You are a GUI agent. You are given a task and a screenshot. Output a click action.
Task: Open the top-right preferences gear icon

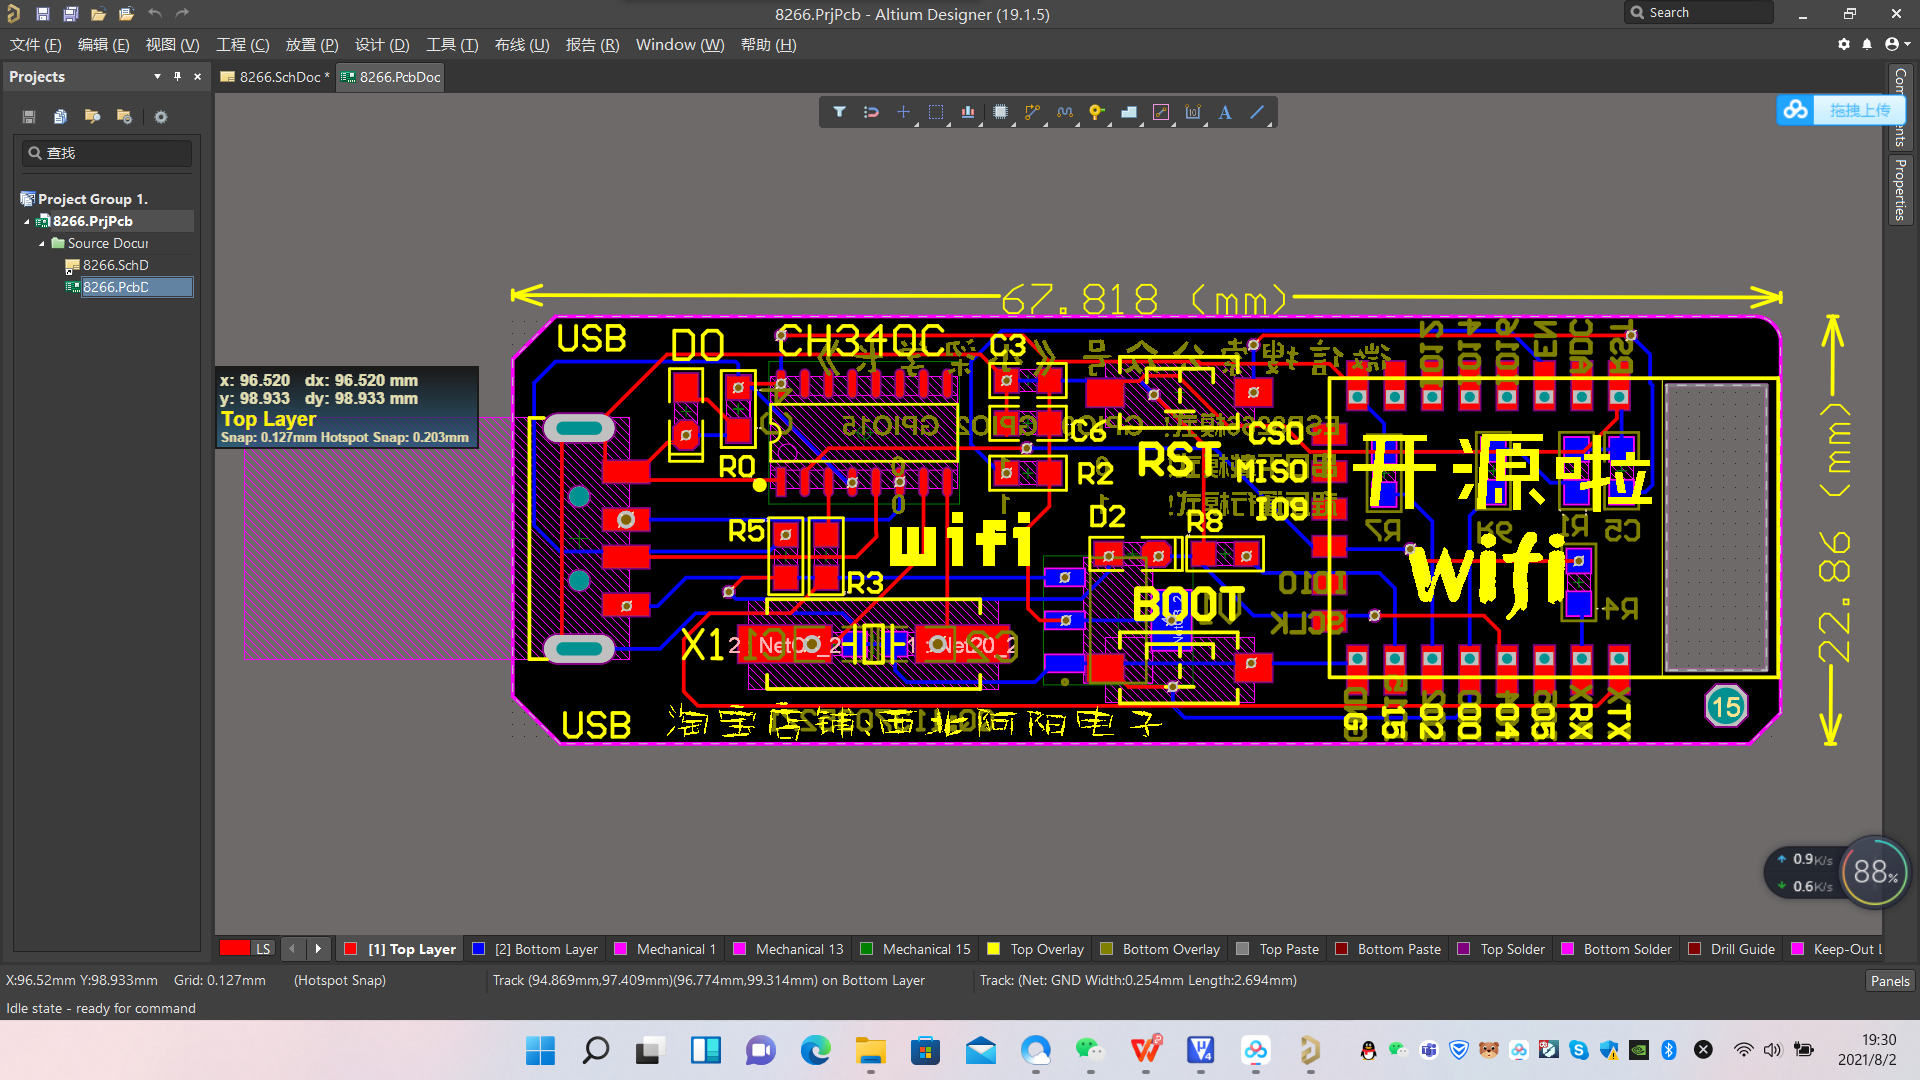[1844, 44]
